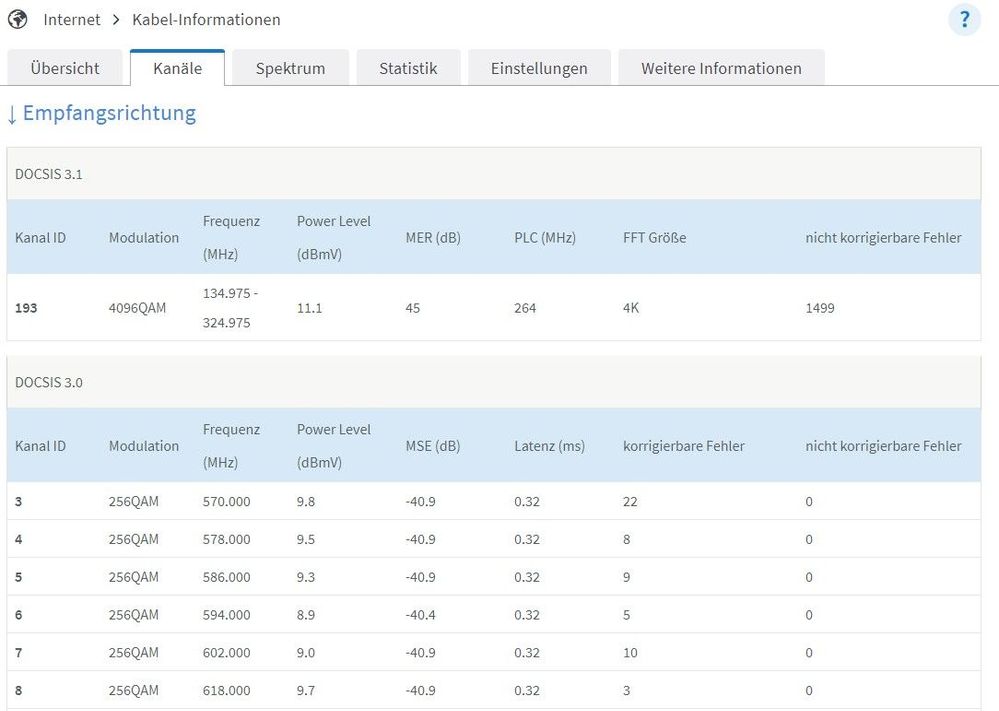Switch to the Übersicht tab
Image resolution: width=999 pixels, height=711 pixels.
(65, 68)
